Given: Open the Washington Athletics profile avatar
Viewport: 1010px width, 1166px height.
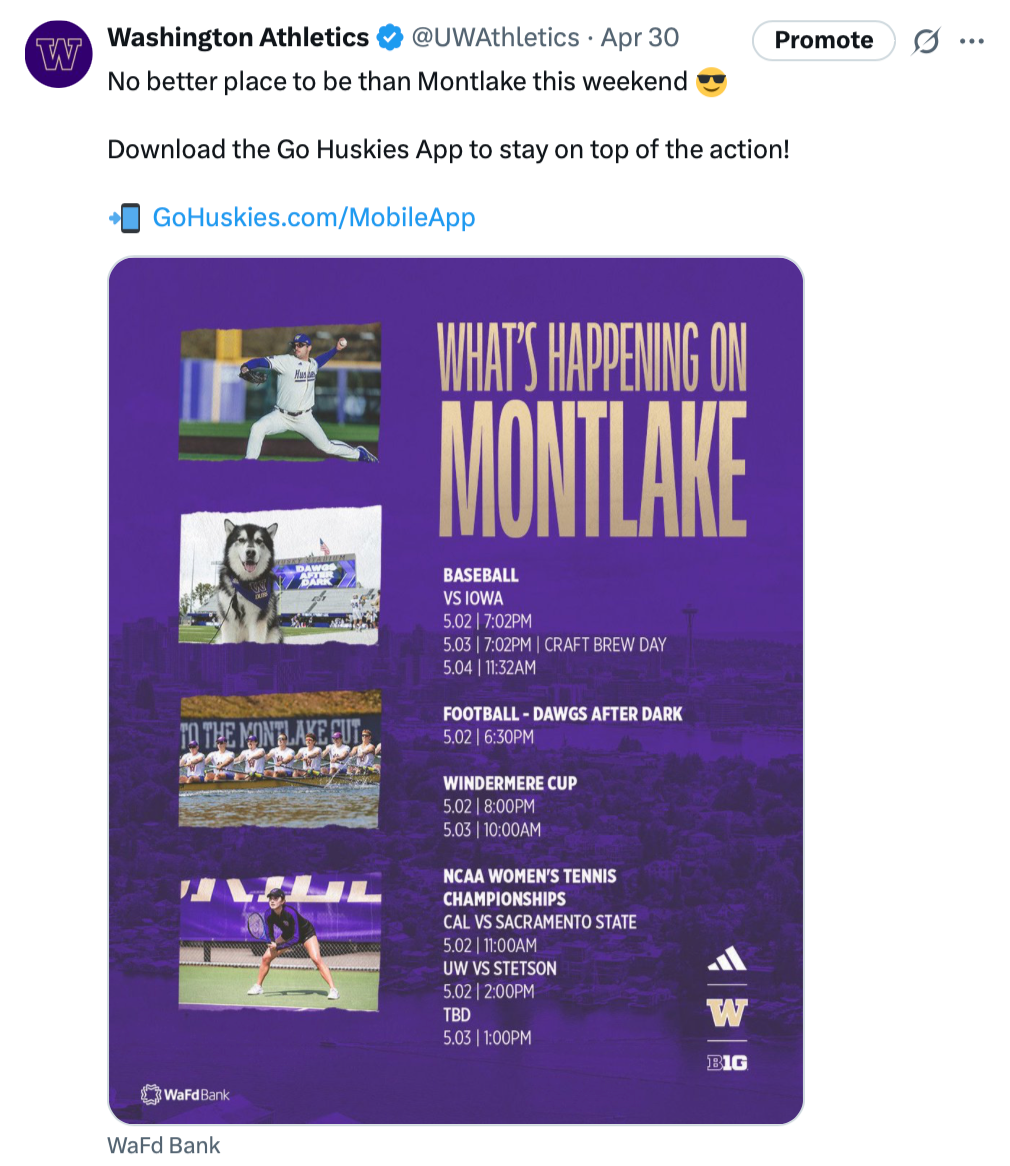Looking at the screenshot, I should coord(59,54).
